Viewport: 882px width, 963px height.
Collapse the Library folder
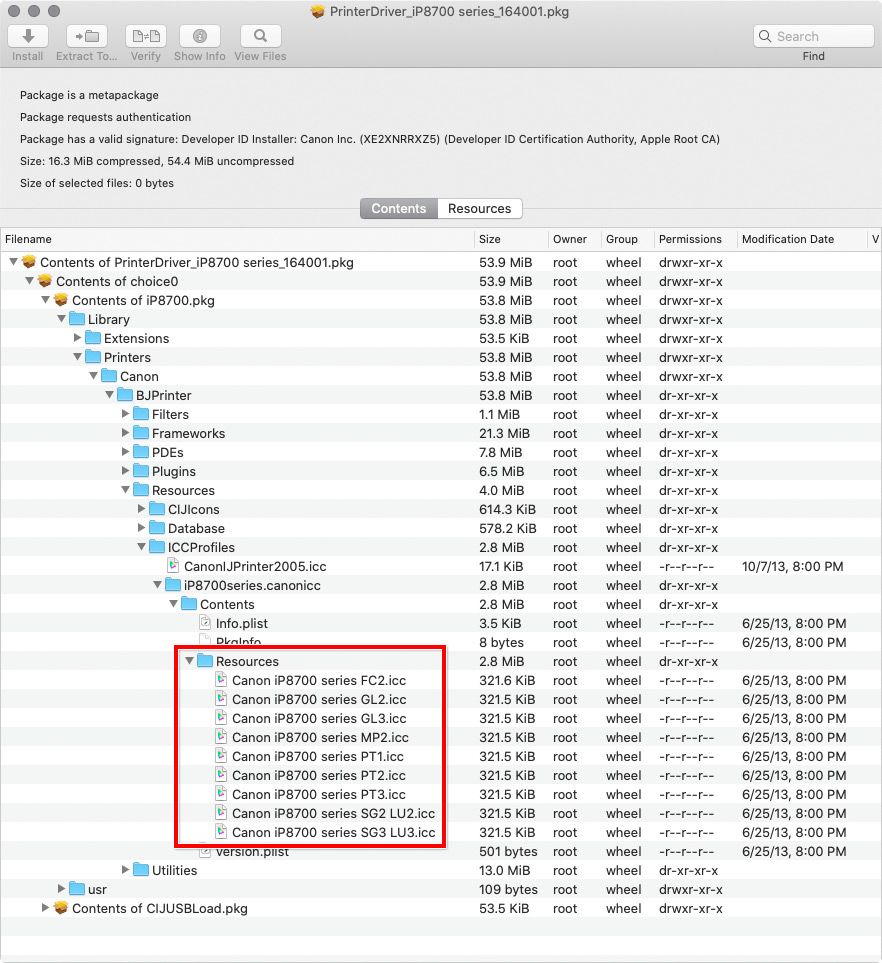coord(61,319)
